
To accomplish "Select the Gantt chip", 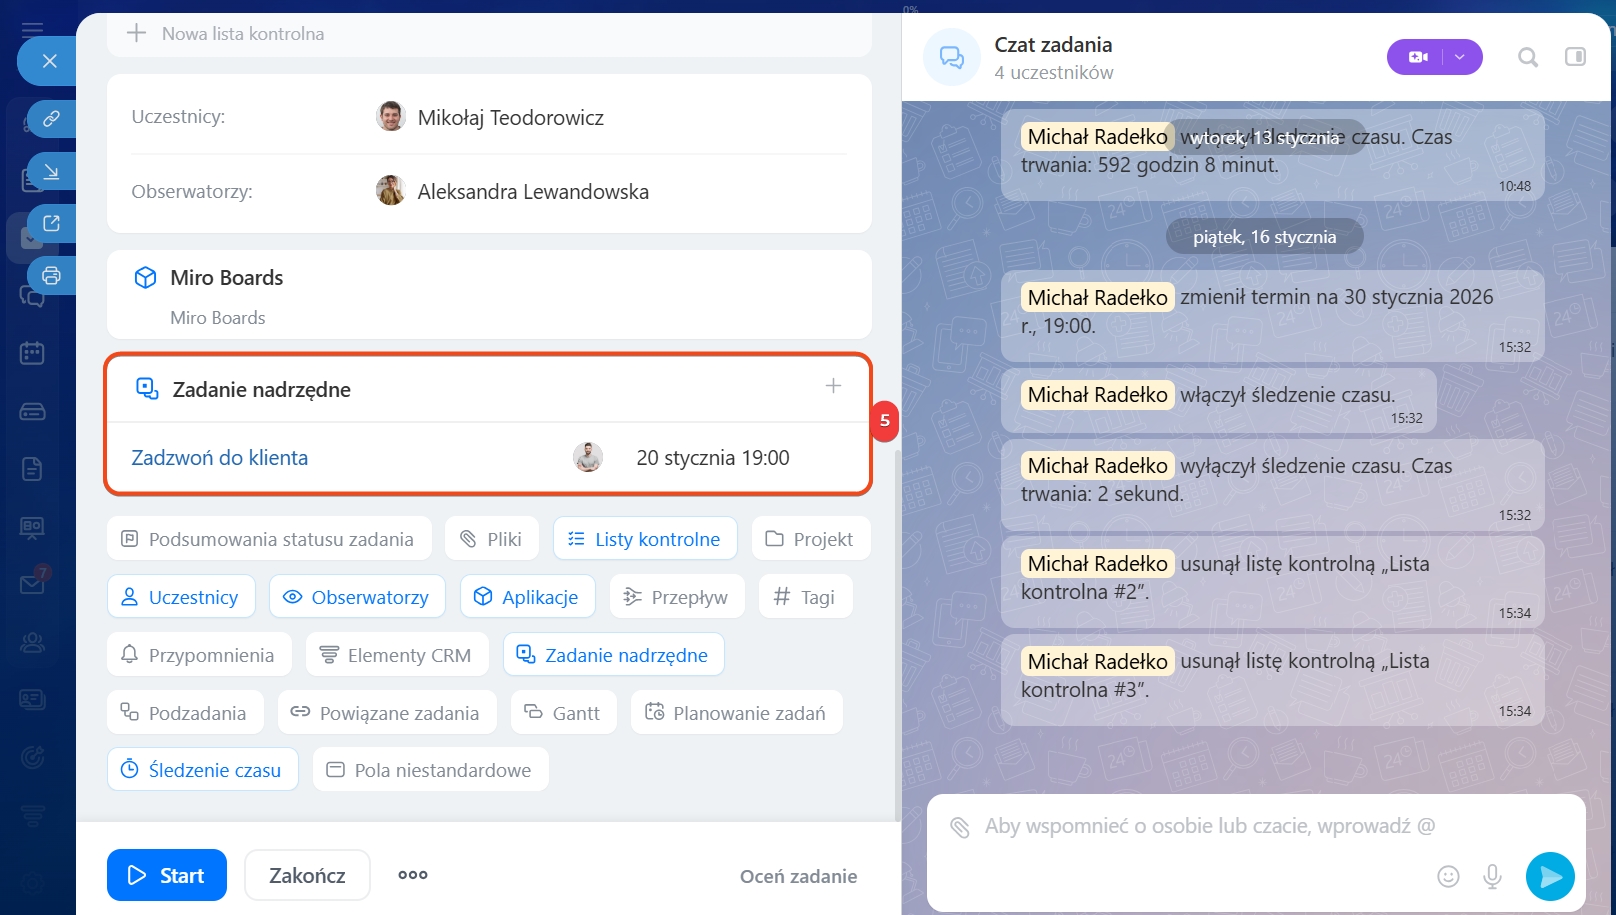I will pos(563,713).
